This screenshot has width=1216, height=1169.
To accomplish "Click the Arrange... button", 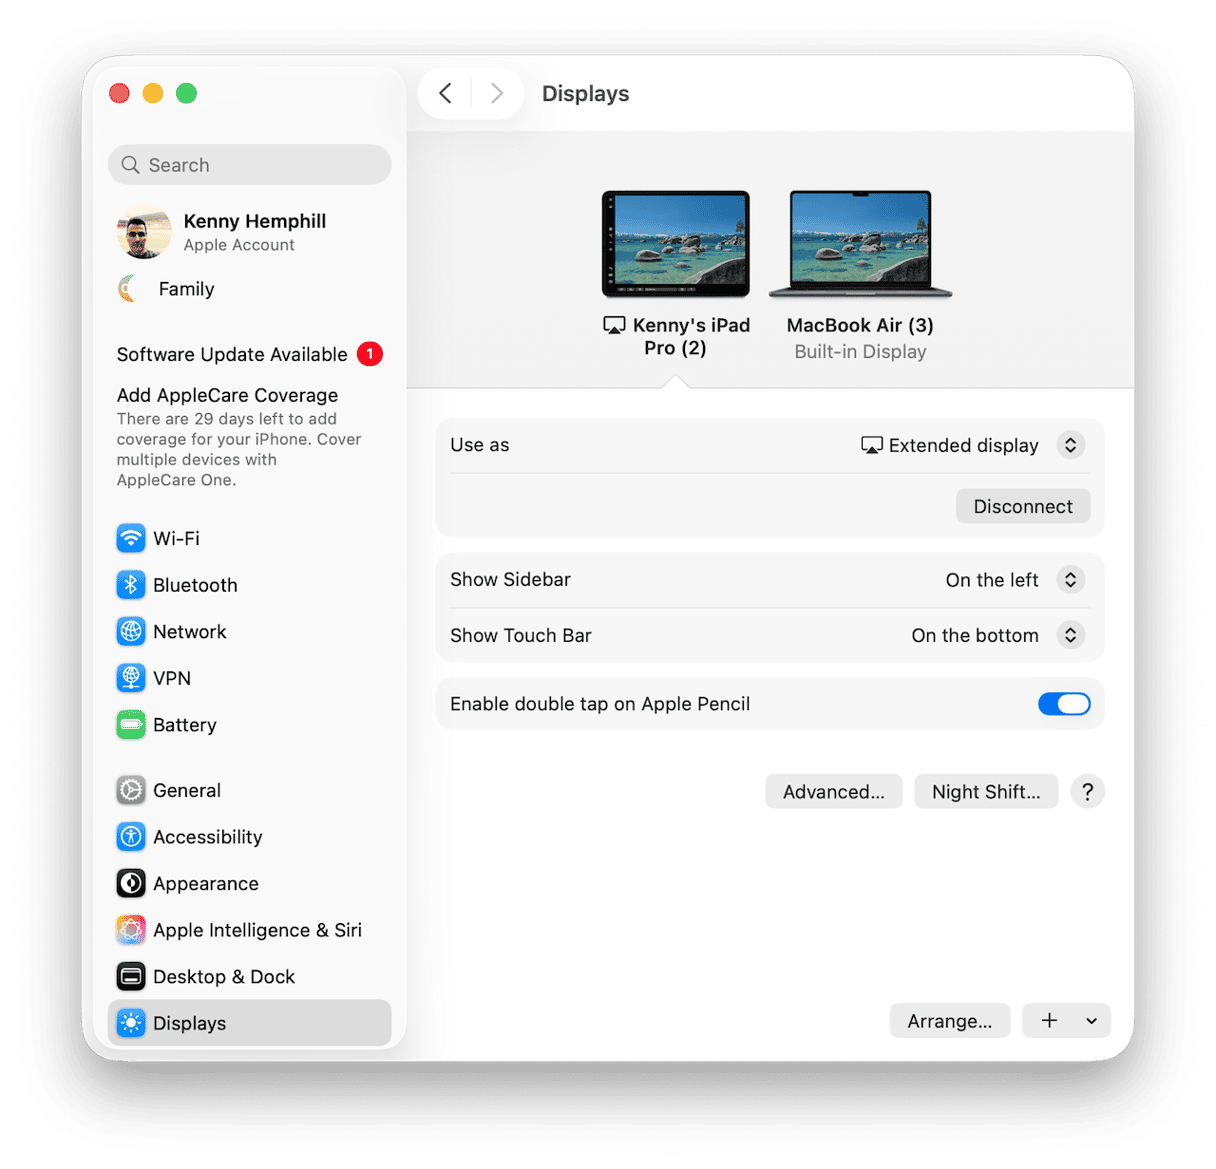I will (950, 1021).
